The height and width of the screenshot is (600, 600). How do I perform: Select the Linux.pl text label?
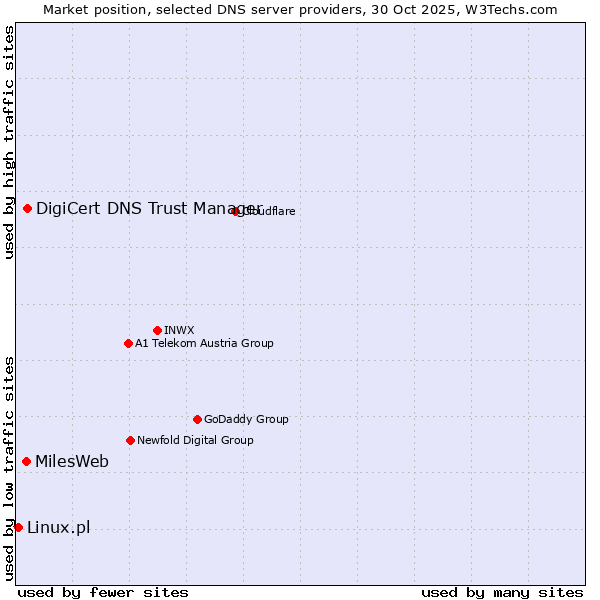[x=58, y=527]
